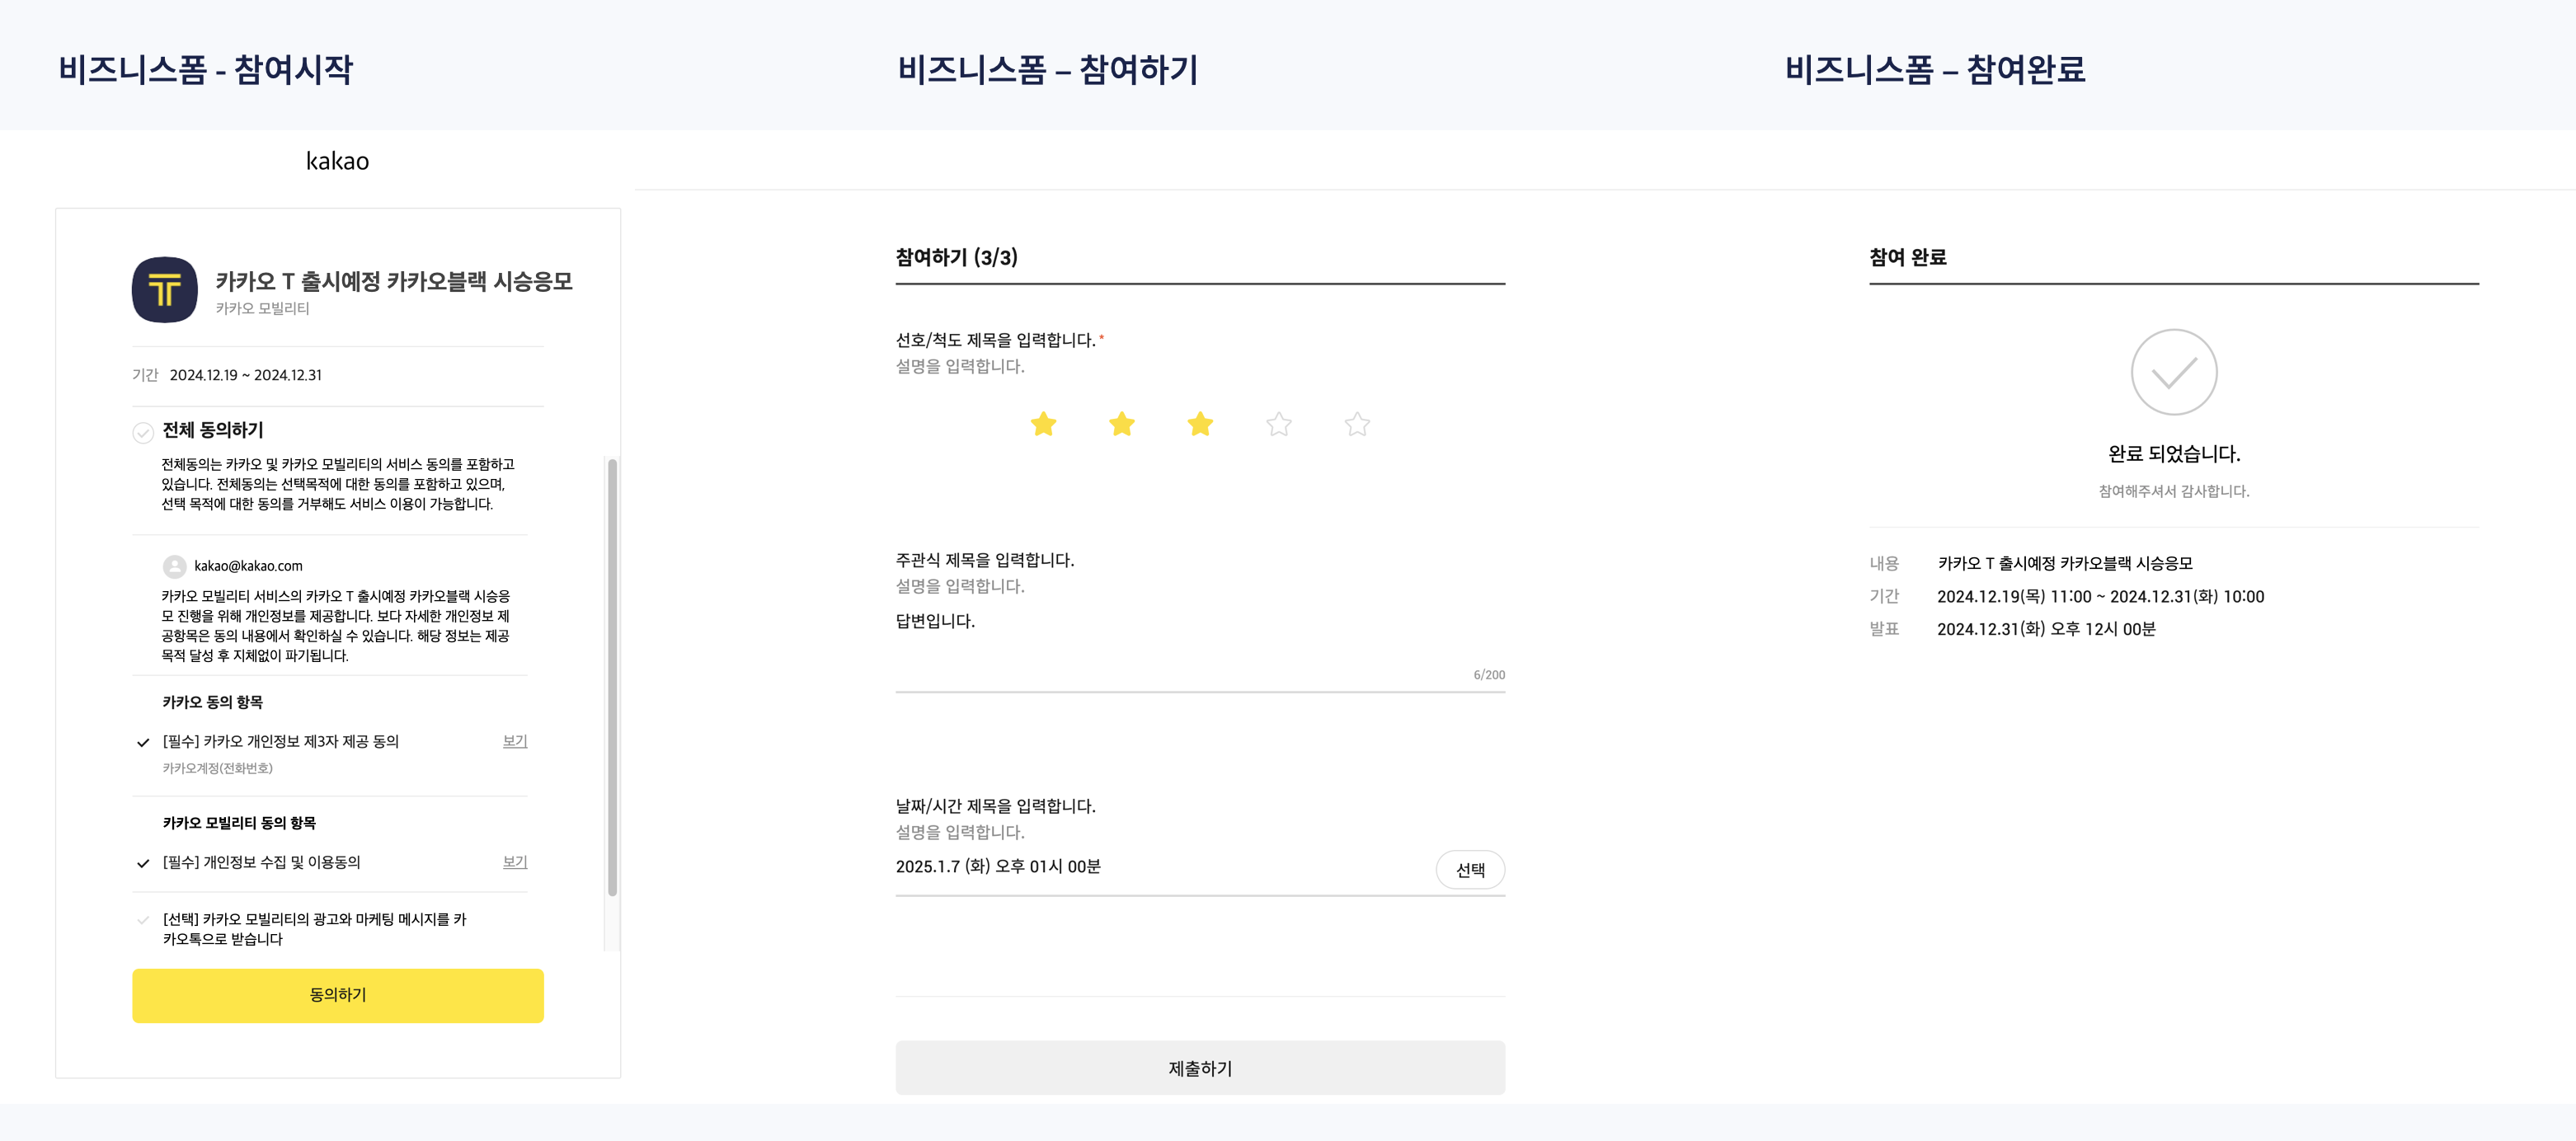Screen dimensions: 2576x1141
Task: Select the first rating star
Action: click(1043, 424)
